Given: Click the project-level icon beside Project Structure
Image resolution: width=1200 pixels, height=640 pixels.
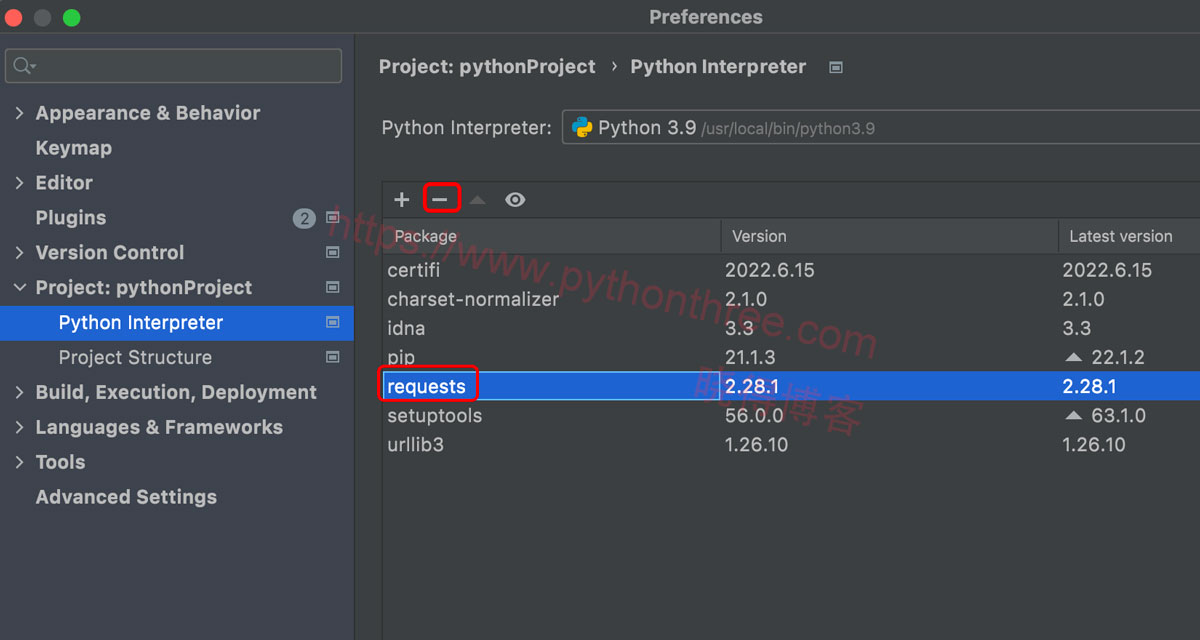Looking at the screenshot, I should (333, 358).
